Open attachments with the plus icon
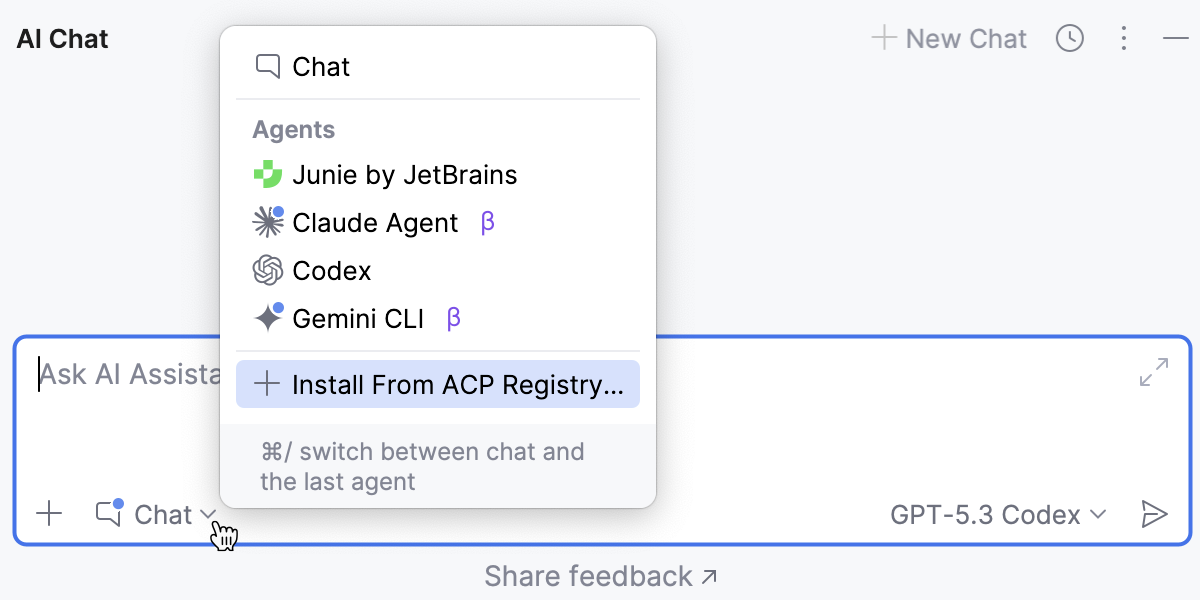This screenshot has height=600, width=1200. [x=48, y=514]
